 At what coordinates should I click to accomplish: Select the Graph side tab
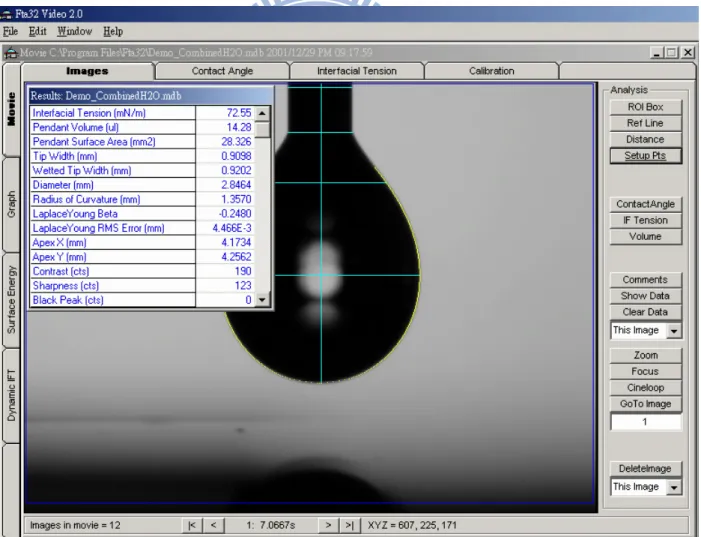point(11,204)
